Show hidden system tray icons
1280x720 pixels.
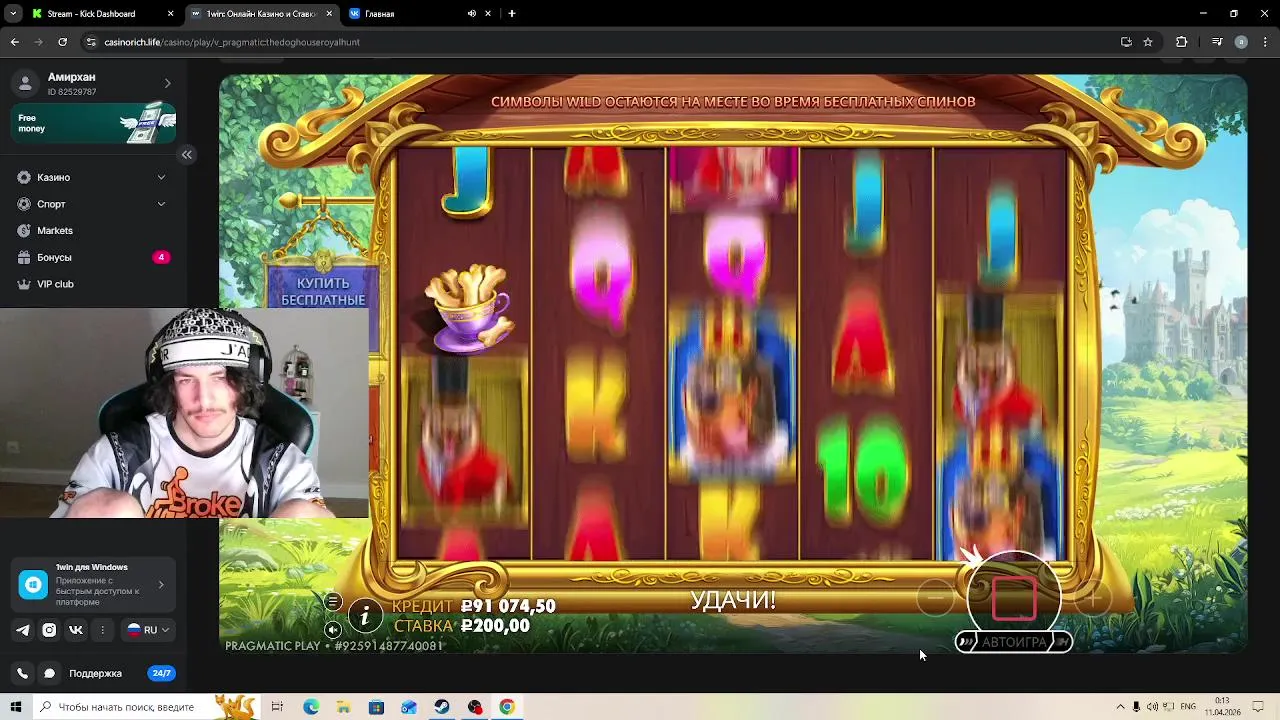1120,707
